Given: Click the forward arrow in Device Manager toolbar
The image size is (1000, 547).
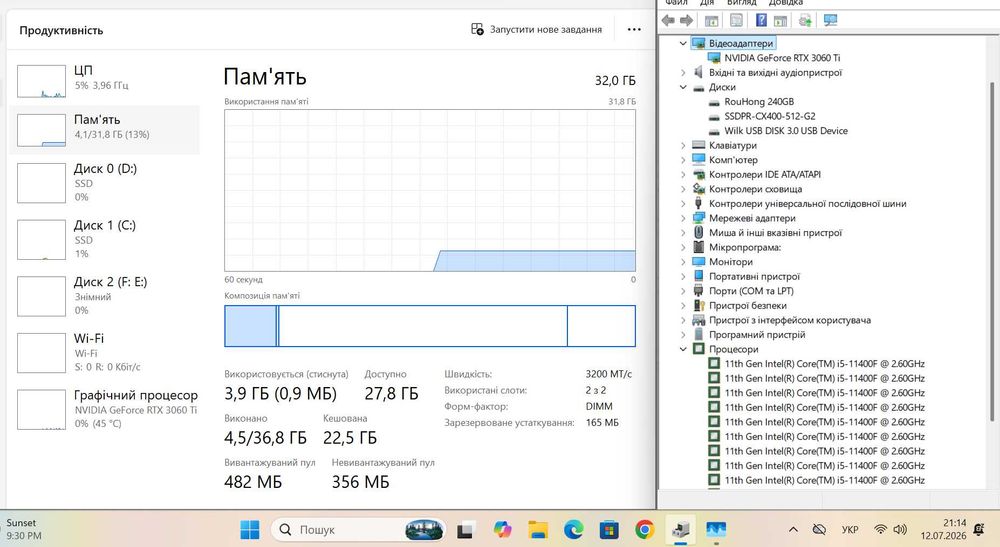Looking at the screenshot, I should coord(686,20).
